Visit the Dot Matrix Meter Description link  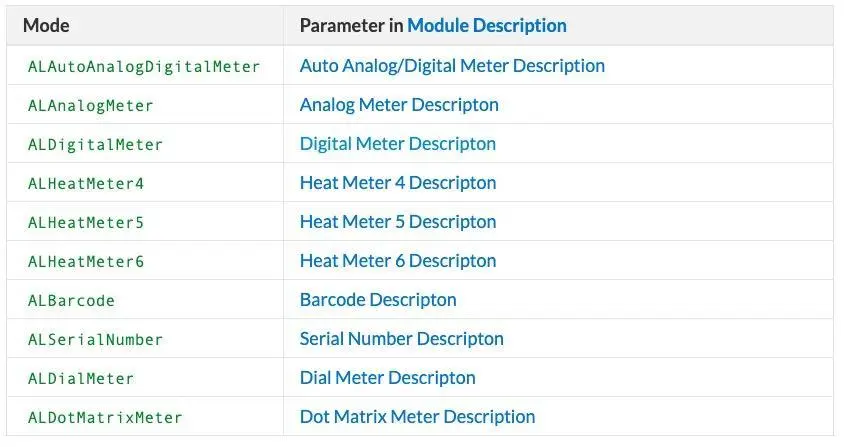pyautogui.click(x=417, y=416)
